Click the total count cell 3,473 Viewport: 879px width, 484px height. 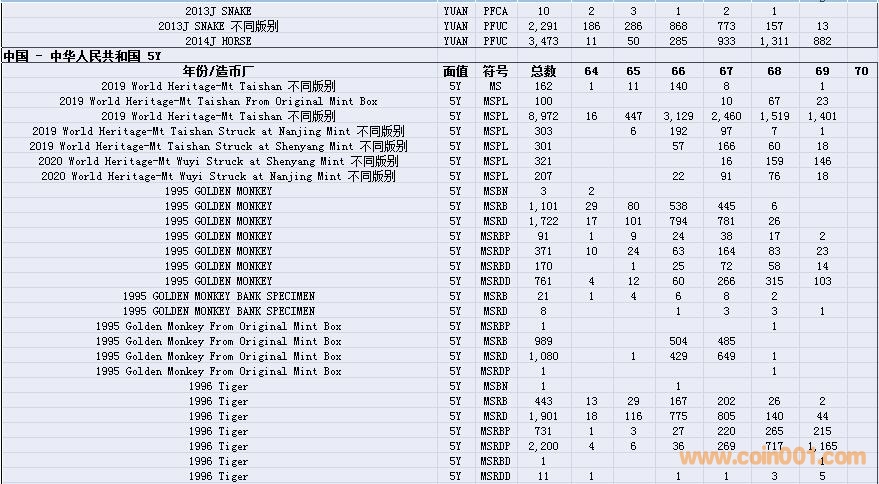point(543,41)
